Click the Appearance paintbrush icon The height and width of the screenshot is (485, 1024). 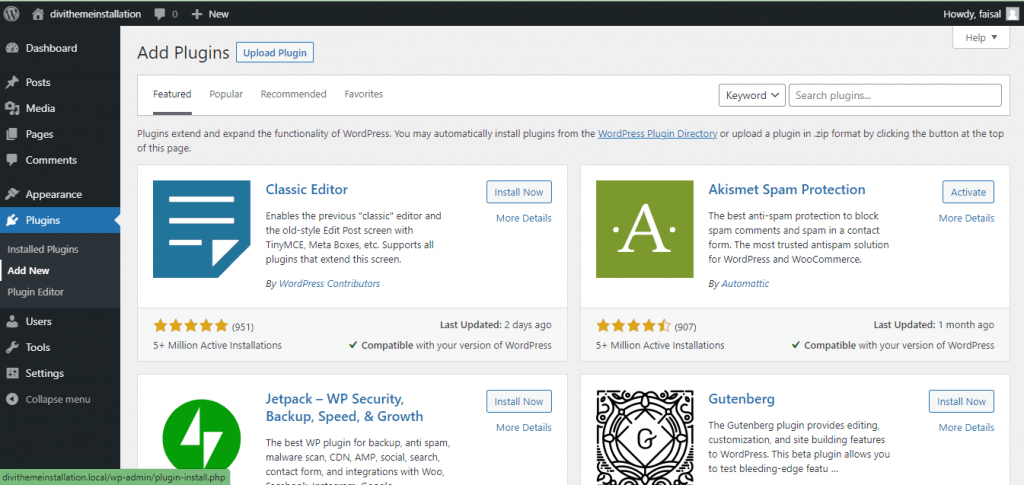coord(12,195)
